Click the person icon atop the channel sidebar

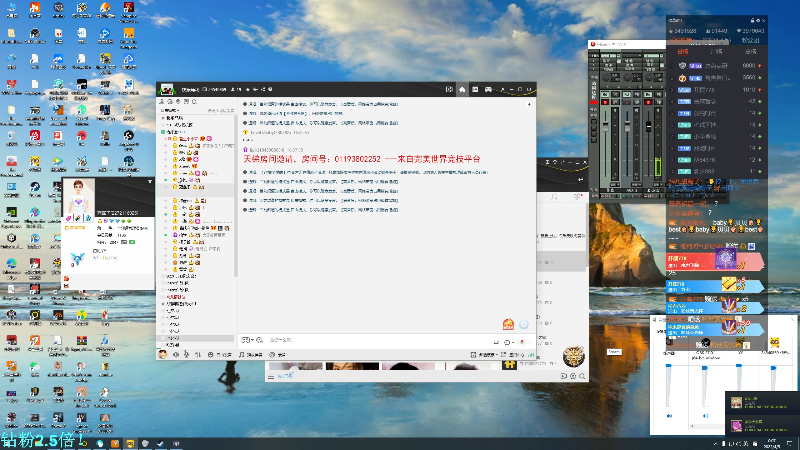(x=163, y=102)
